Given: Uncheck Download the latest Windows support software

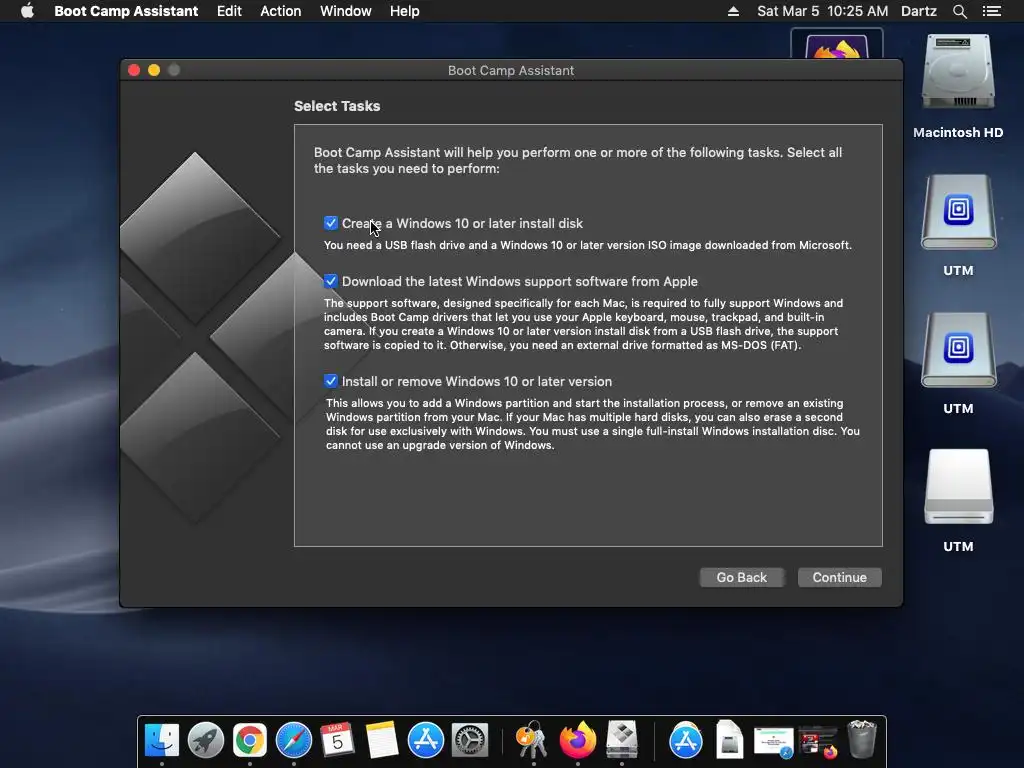Looking at the screenshot, I should [330, 281].
